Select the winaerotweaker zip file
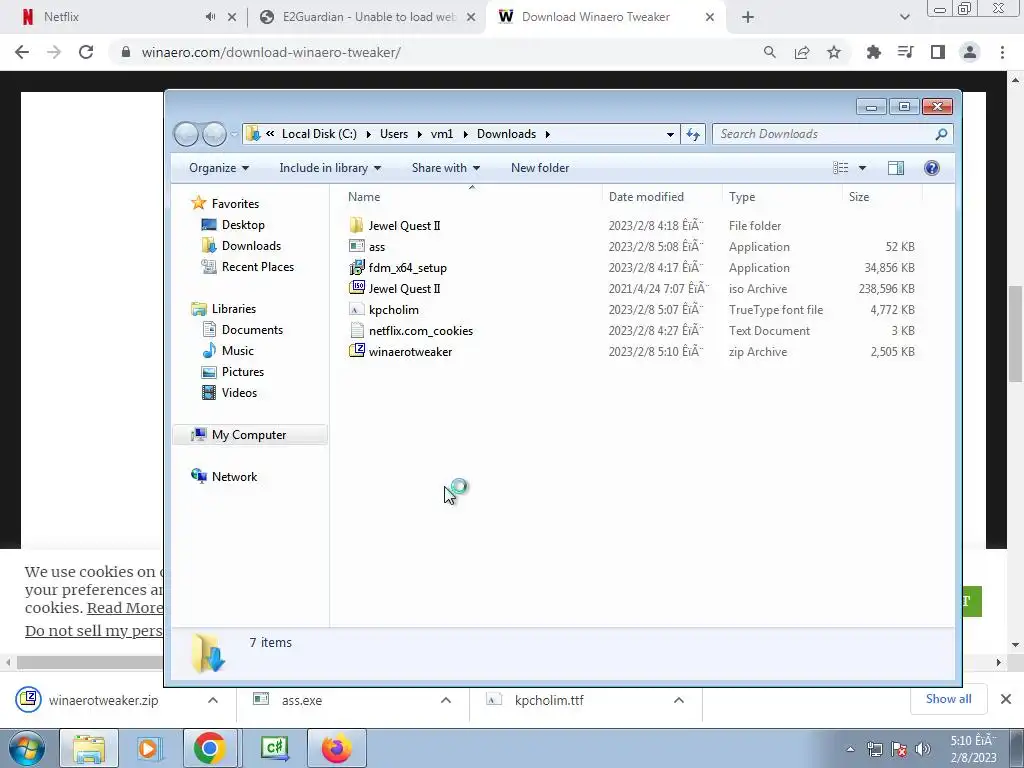Viewport: 1024px width, 768px height. (410, 351)
